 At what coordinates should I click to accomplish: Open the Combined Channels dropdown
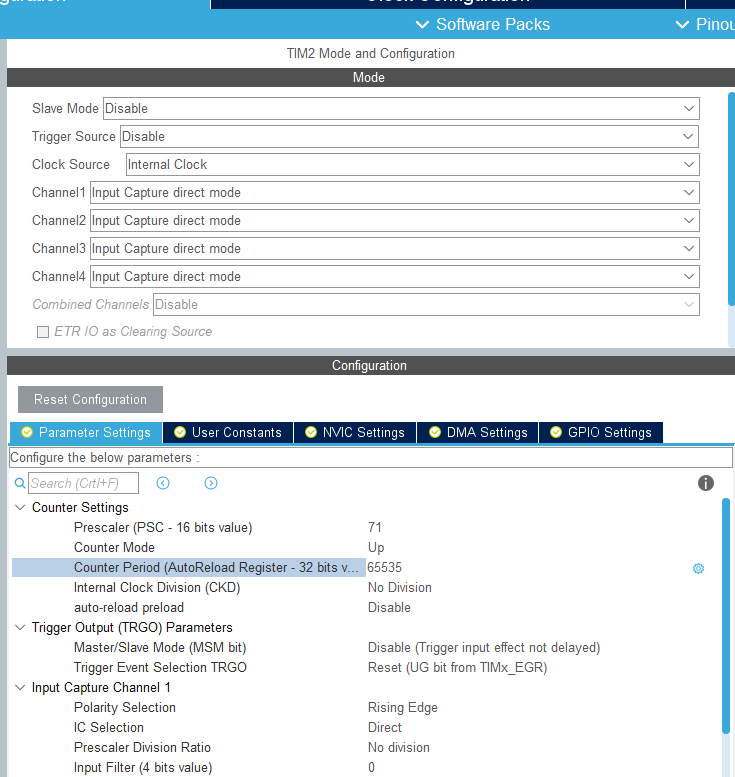[x=426, y=304]
